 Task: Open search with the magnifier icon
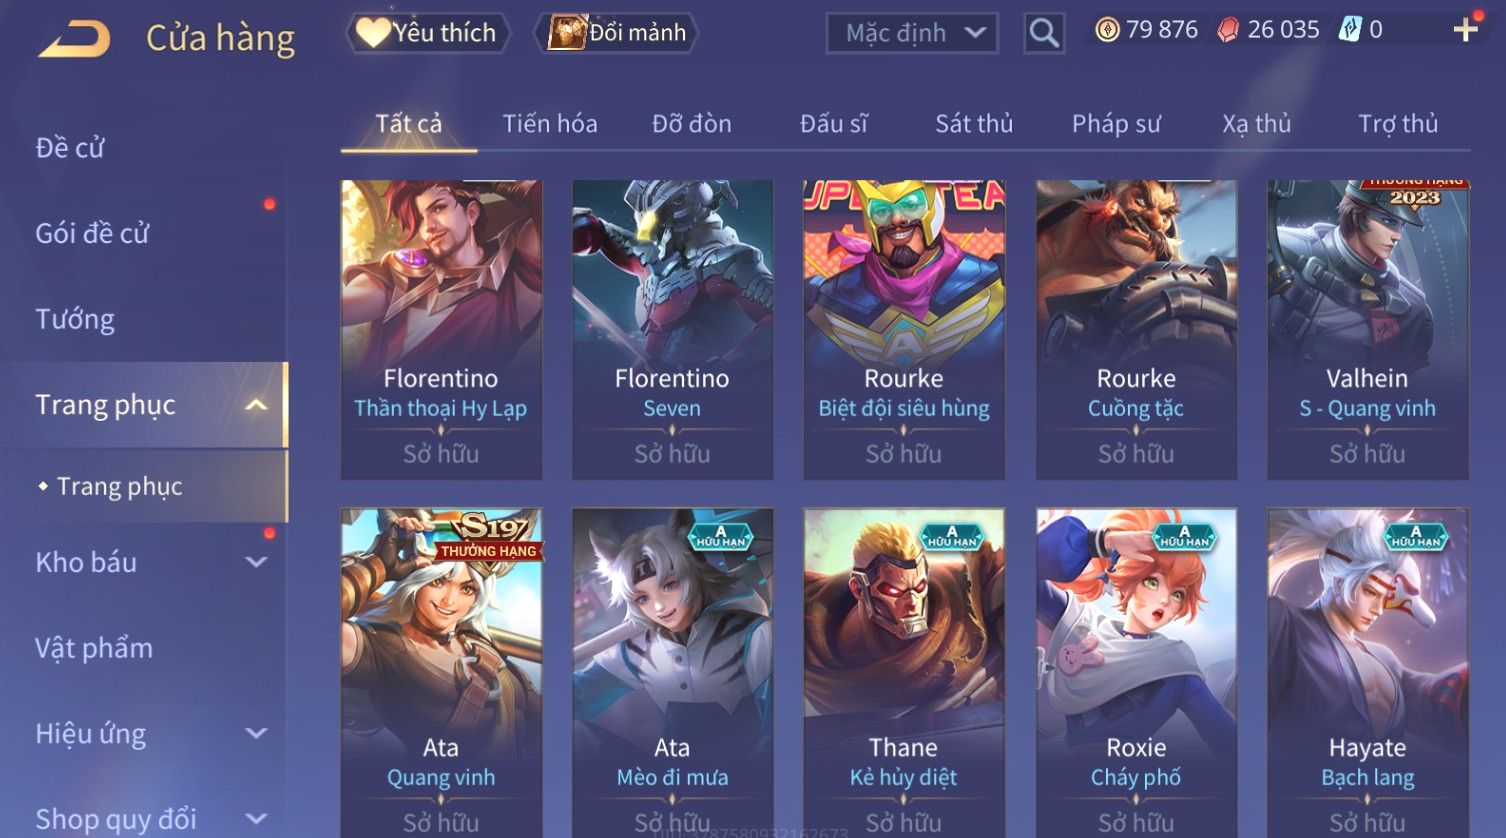point(1044,33)
